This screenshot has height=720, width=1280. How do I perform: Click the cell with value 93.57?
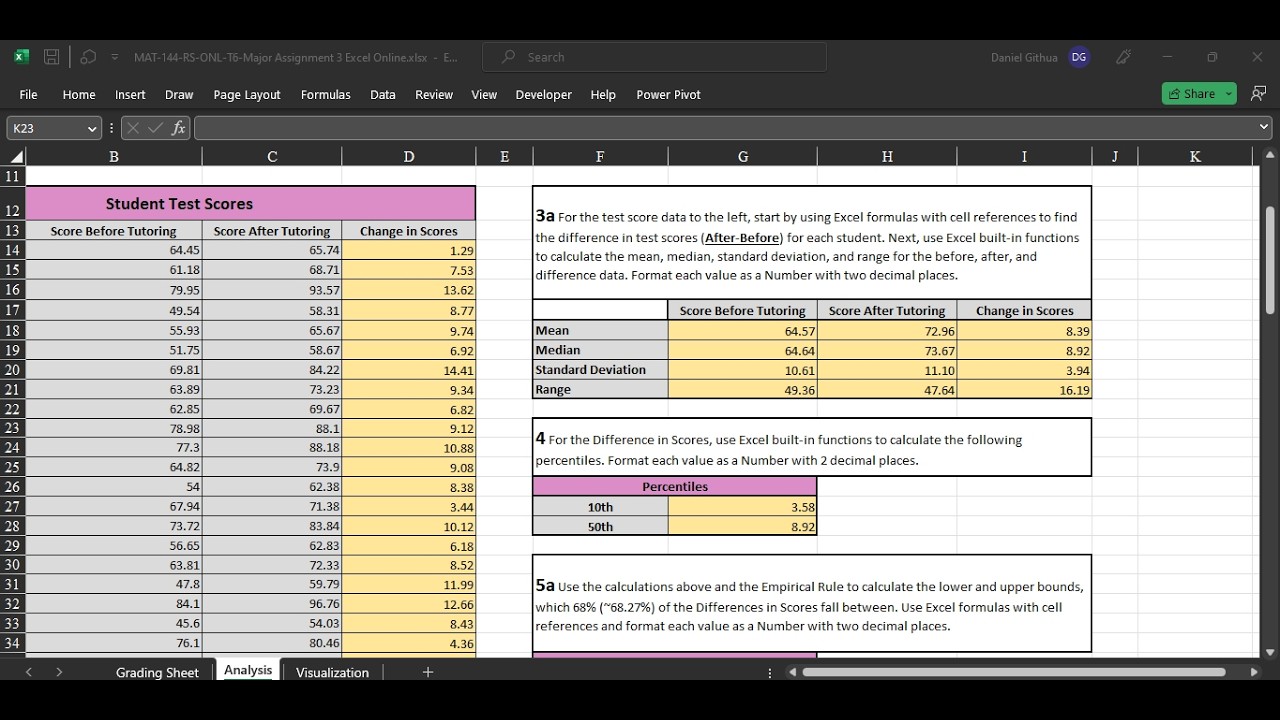click(x=272, y=290)
